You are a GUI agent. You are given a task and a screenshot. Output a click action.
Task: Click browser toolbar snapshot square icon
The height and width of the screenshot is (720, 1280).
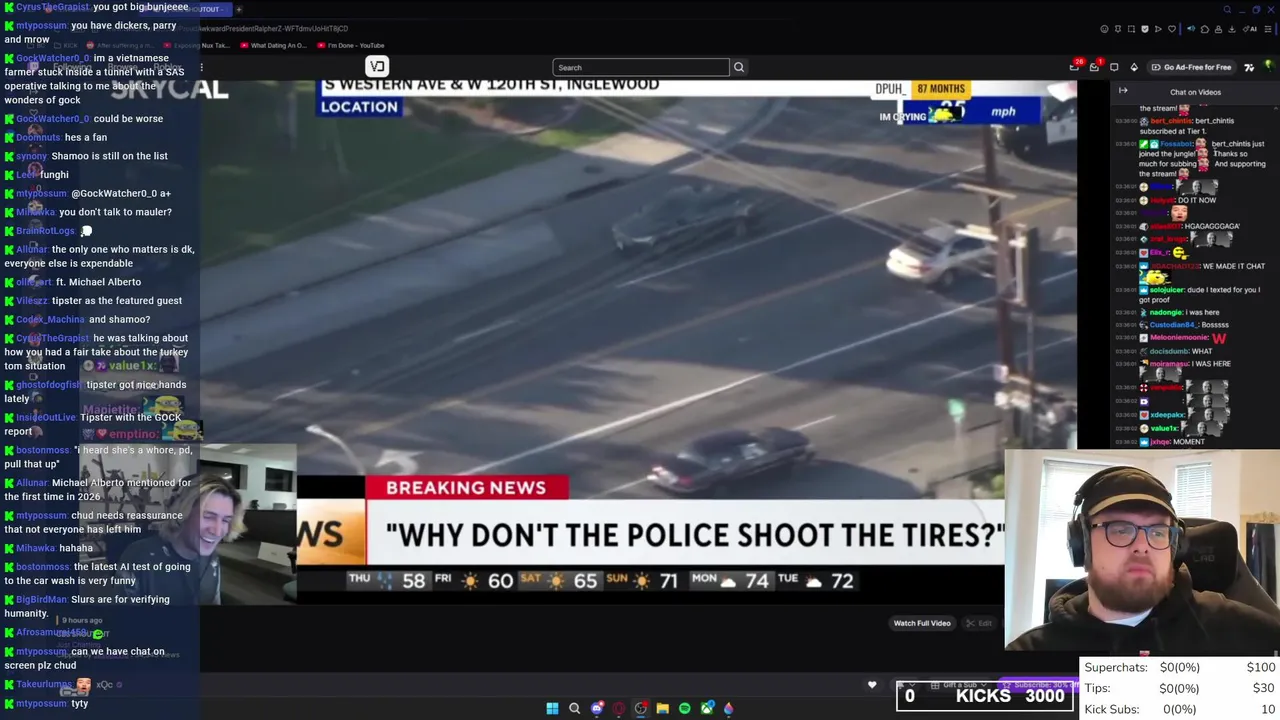[1131, 29]
